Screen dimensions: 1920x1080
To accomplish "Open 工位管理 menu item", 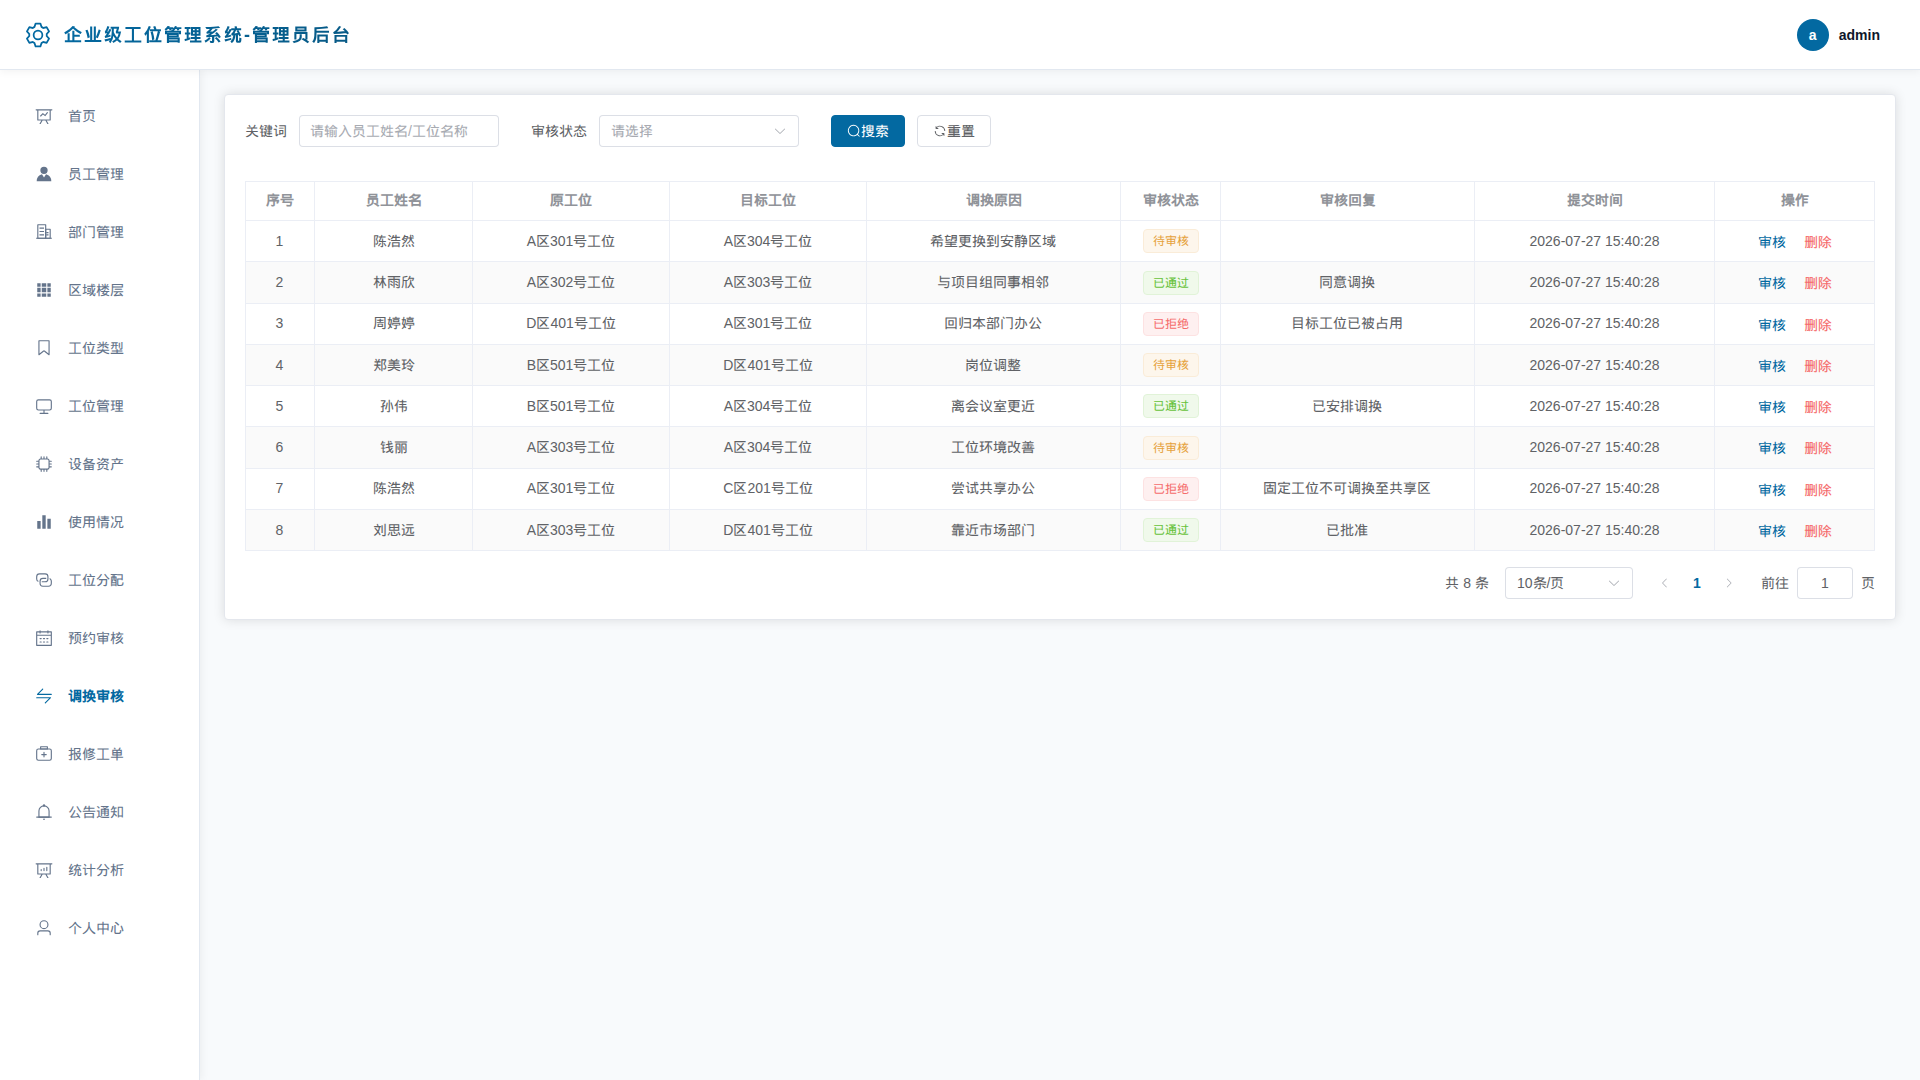I will pos(99,406).
